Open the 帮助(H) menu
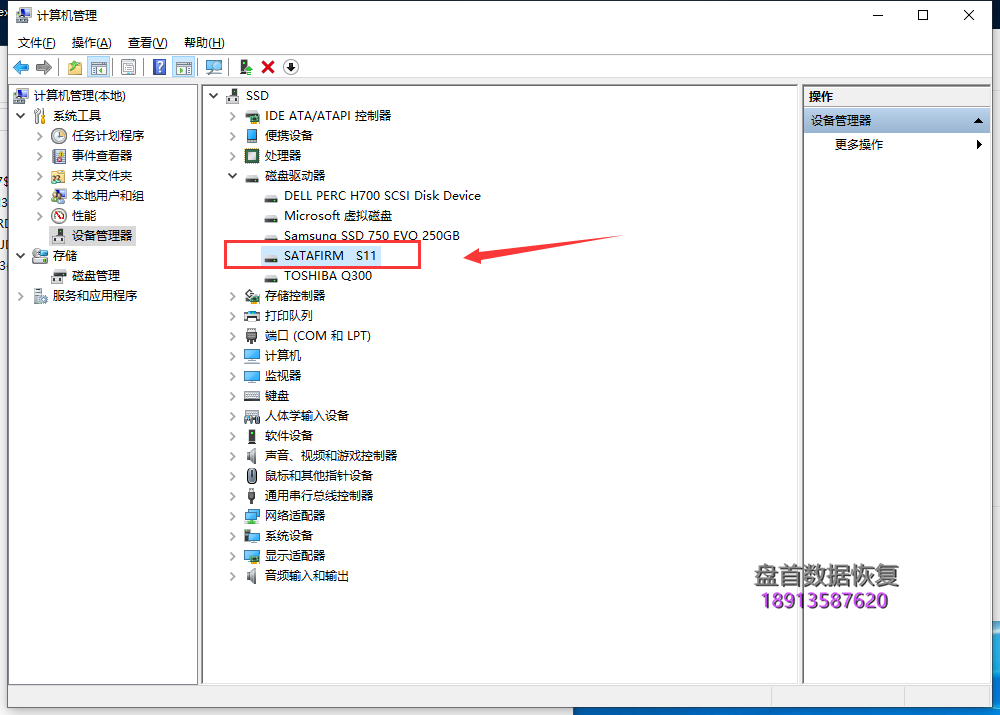This screenshot has width=1000, height=715. coord(204,43)
